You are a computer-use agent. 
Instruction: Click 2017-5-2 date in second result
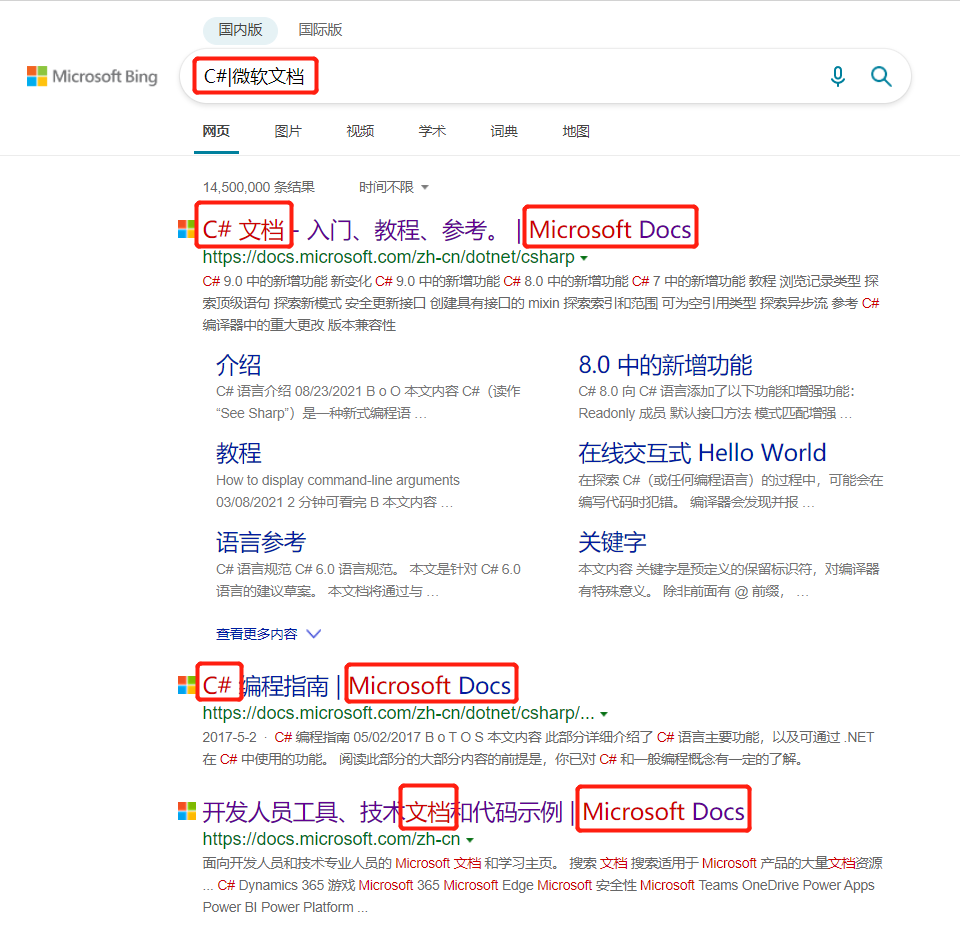click(230, 737)
